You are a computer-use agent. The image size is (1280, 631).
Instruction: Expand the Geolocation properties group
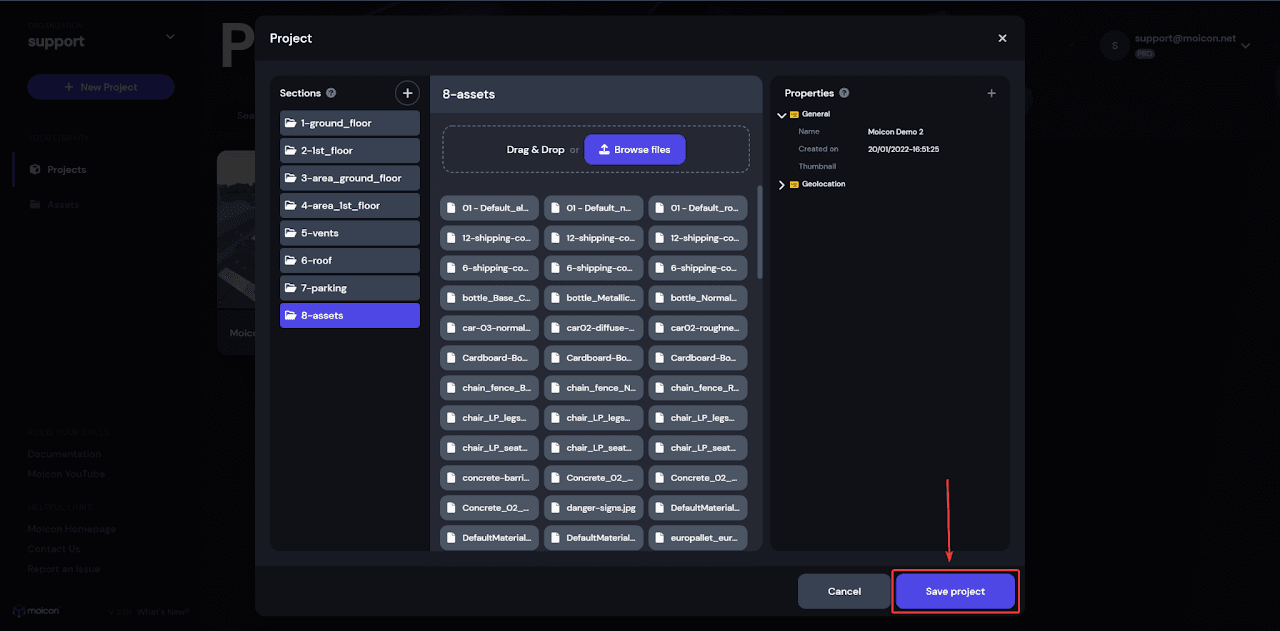[782, 185]
